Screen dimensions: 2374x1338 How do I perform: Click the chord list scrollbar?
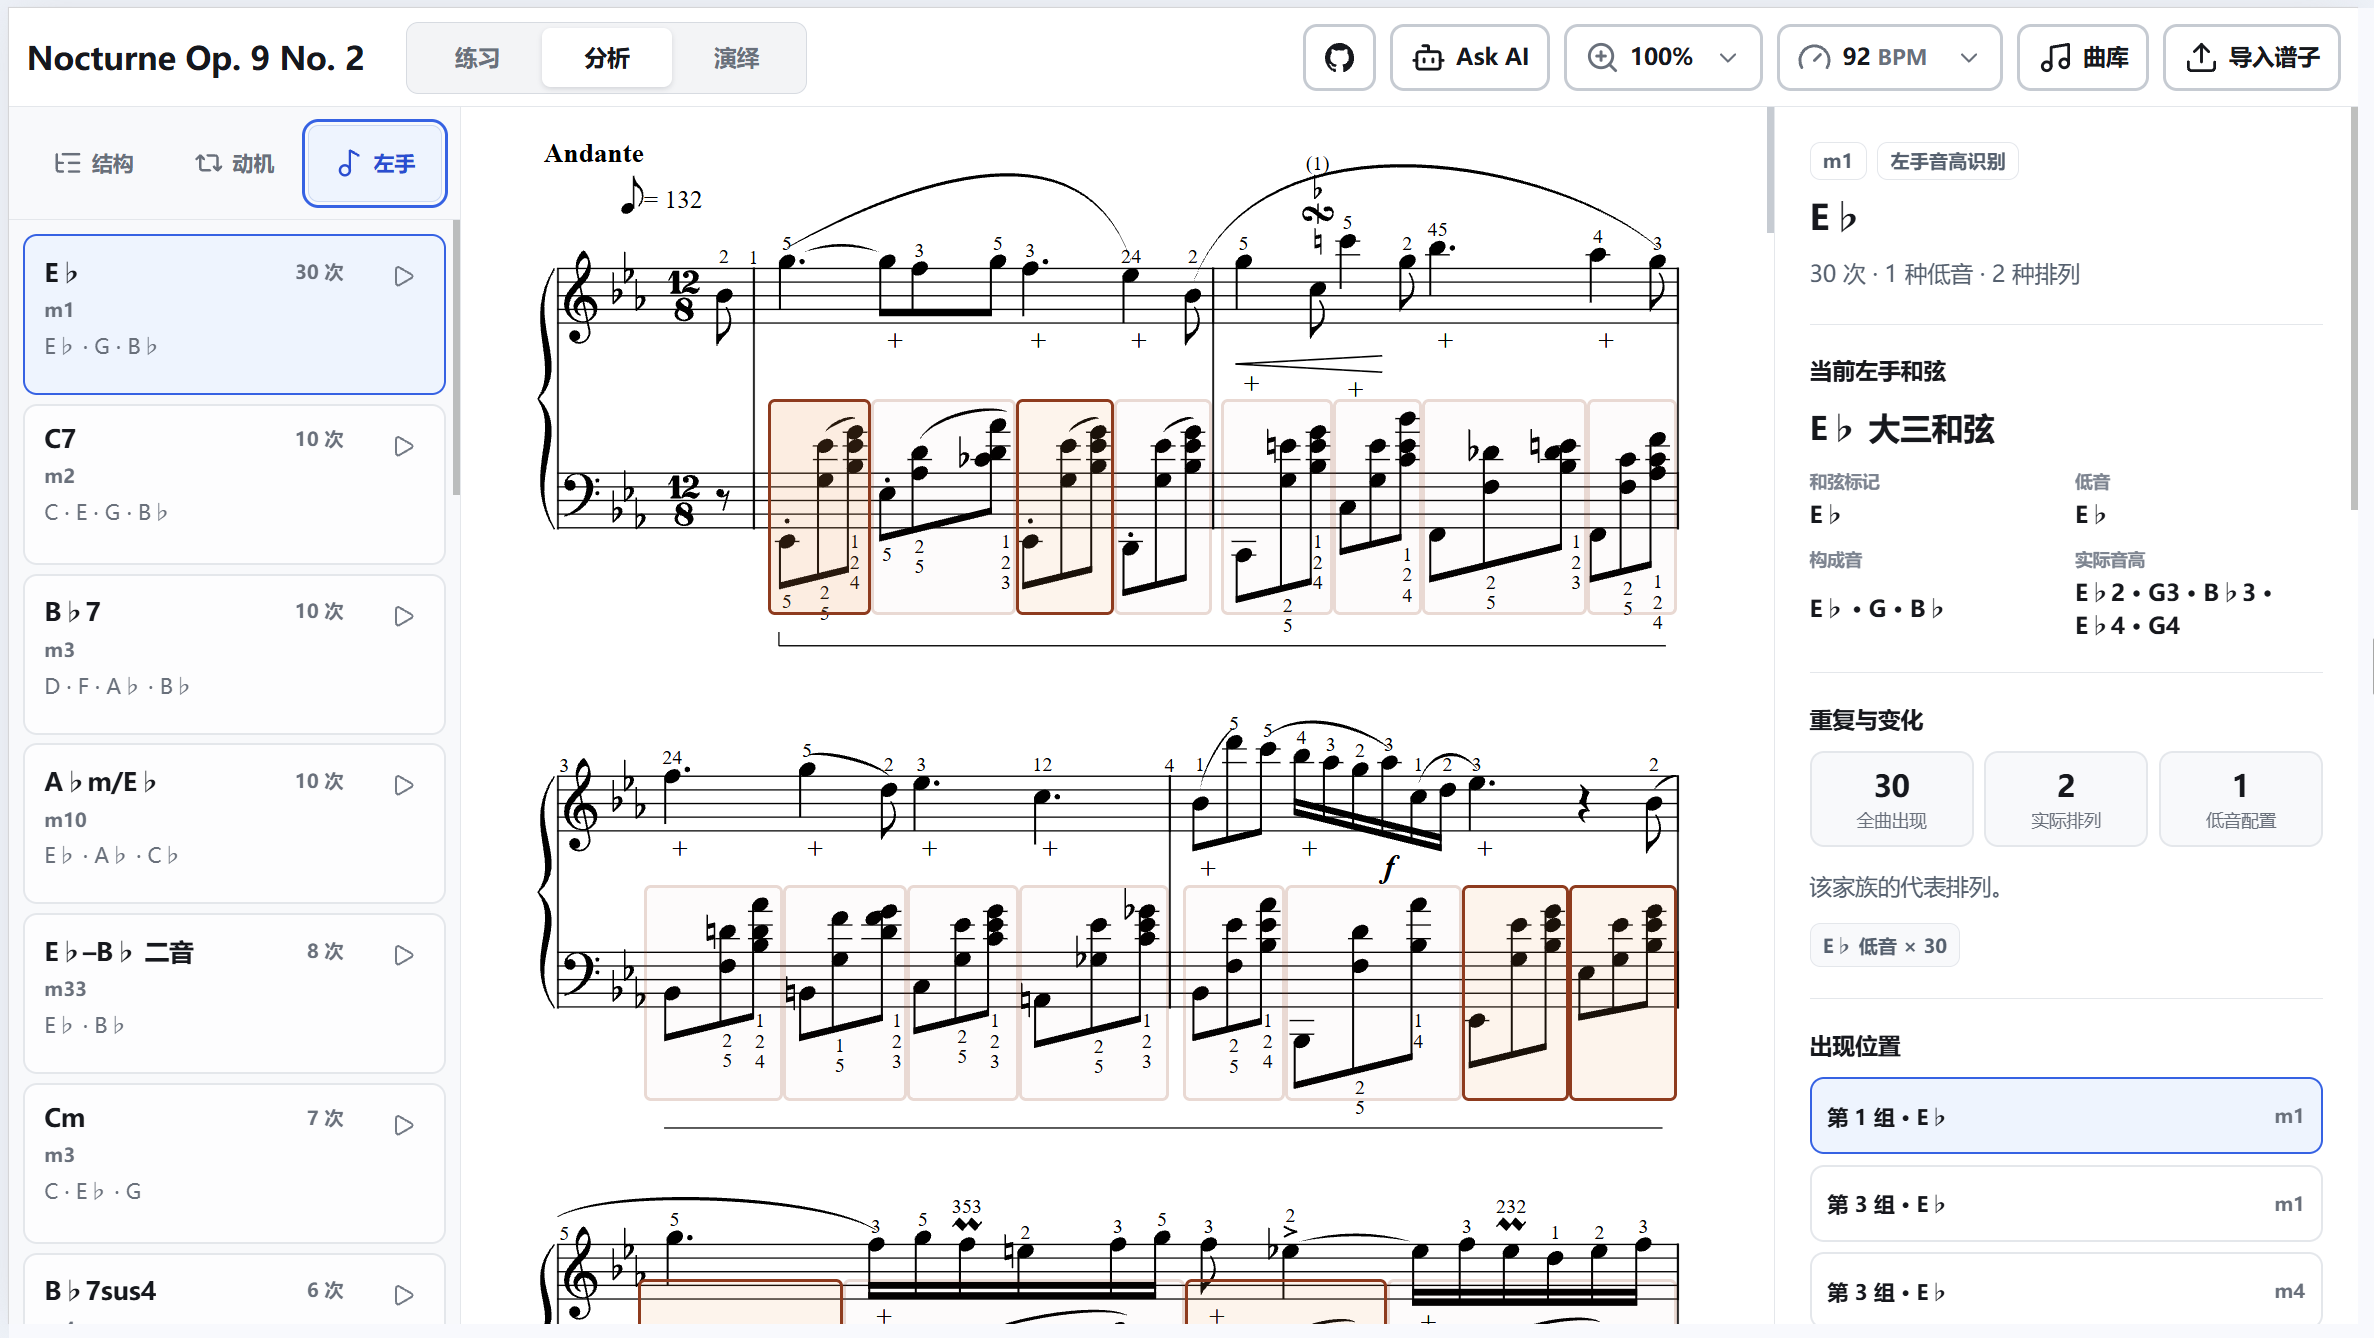coord(456,358)
